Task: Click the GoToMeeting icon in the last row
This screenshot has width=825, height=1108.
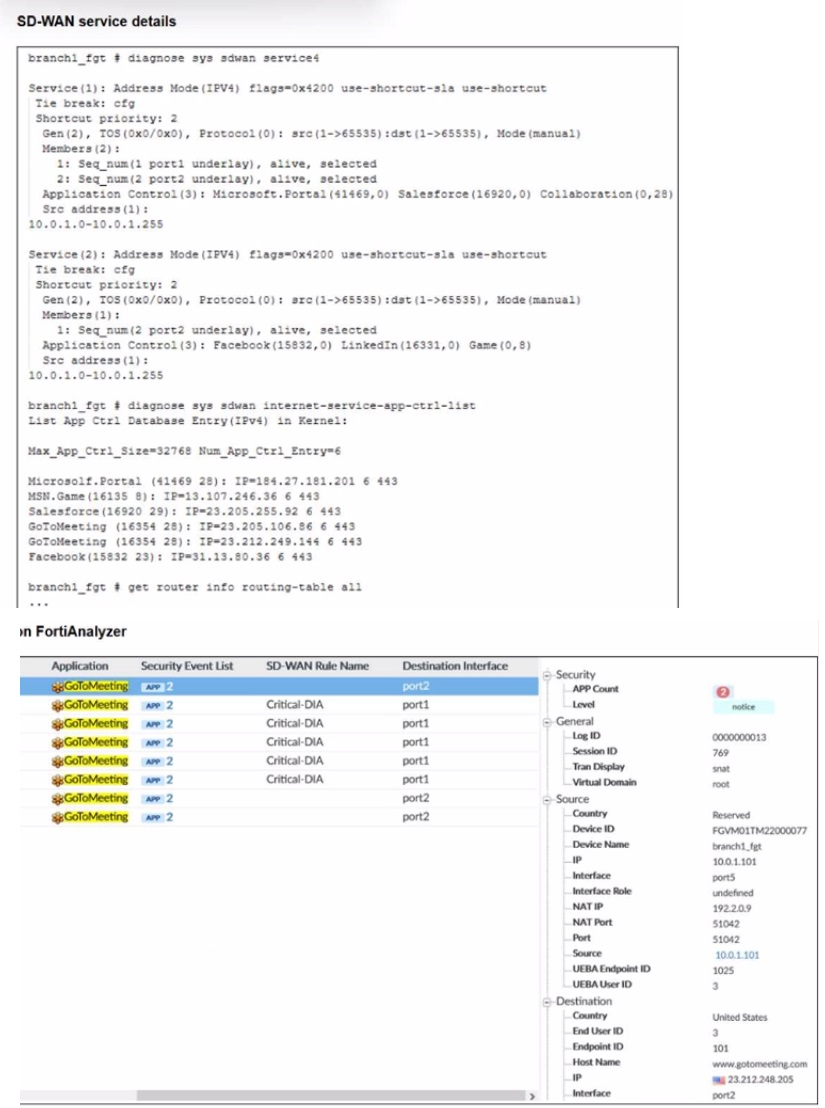Action: tap(57, 817)
